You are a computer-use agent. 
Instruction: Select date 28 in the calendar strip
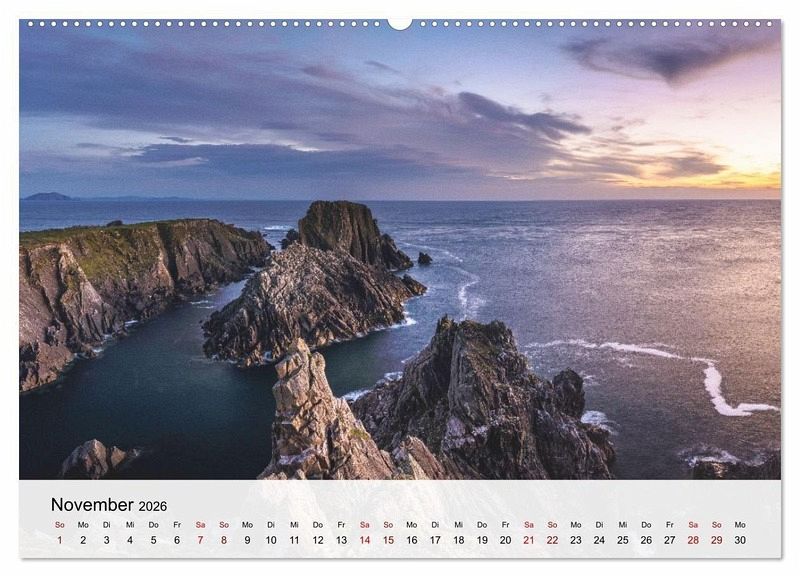[x=693, y=540]
